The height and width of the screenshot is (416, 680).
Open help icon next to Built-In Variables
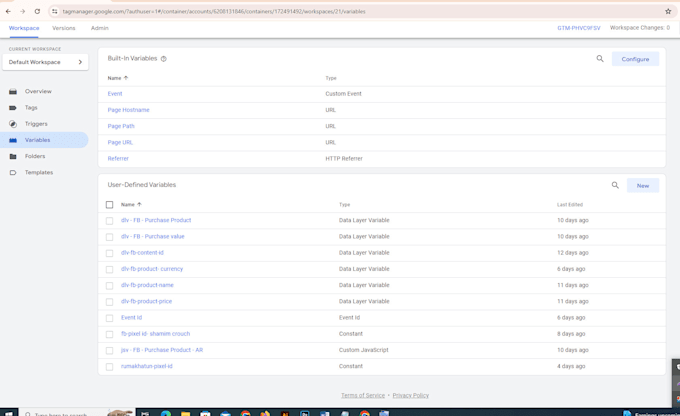click(x=163, y=59)
